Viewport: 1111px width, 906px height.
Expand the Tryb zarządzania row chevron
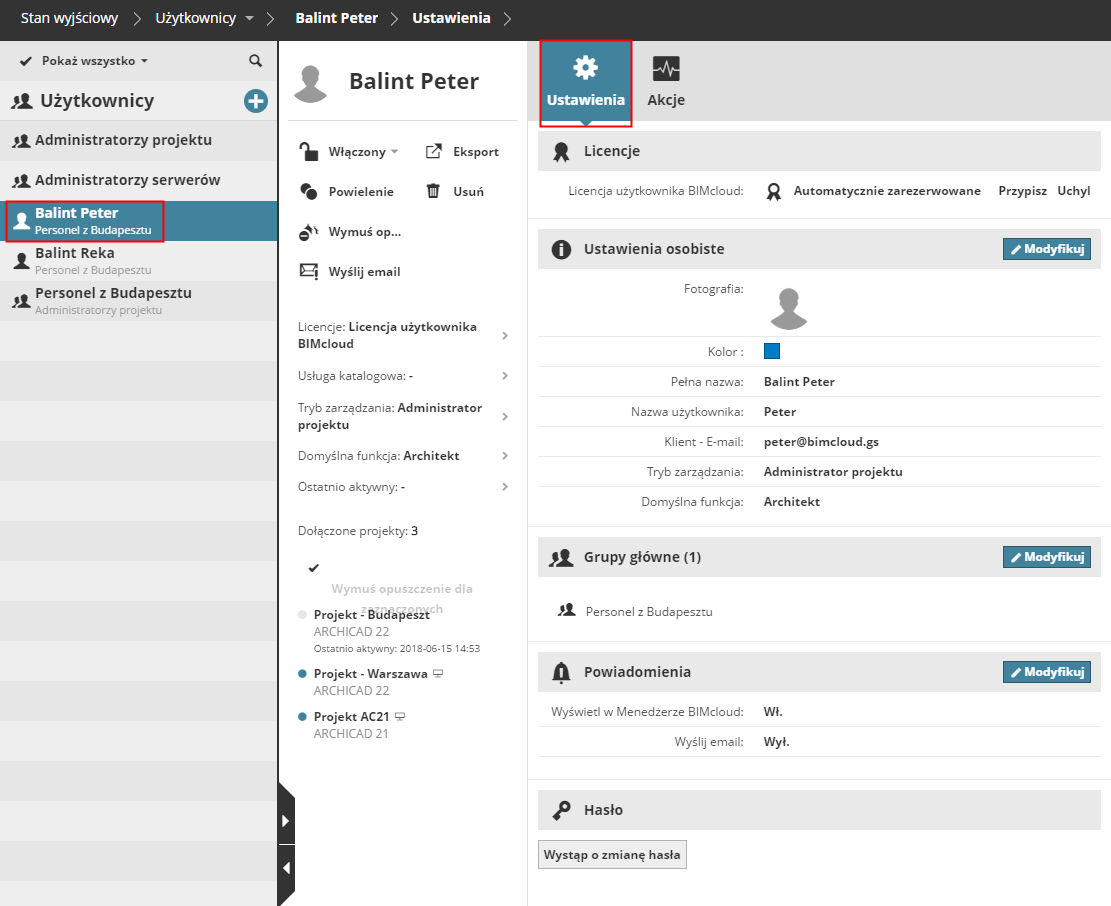pos(505,417)
